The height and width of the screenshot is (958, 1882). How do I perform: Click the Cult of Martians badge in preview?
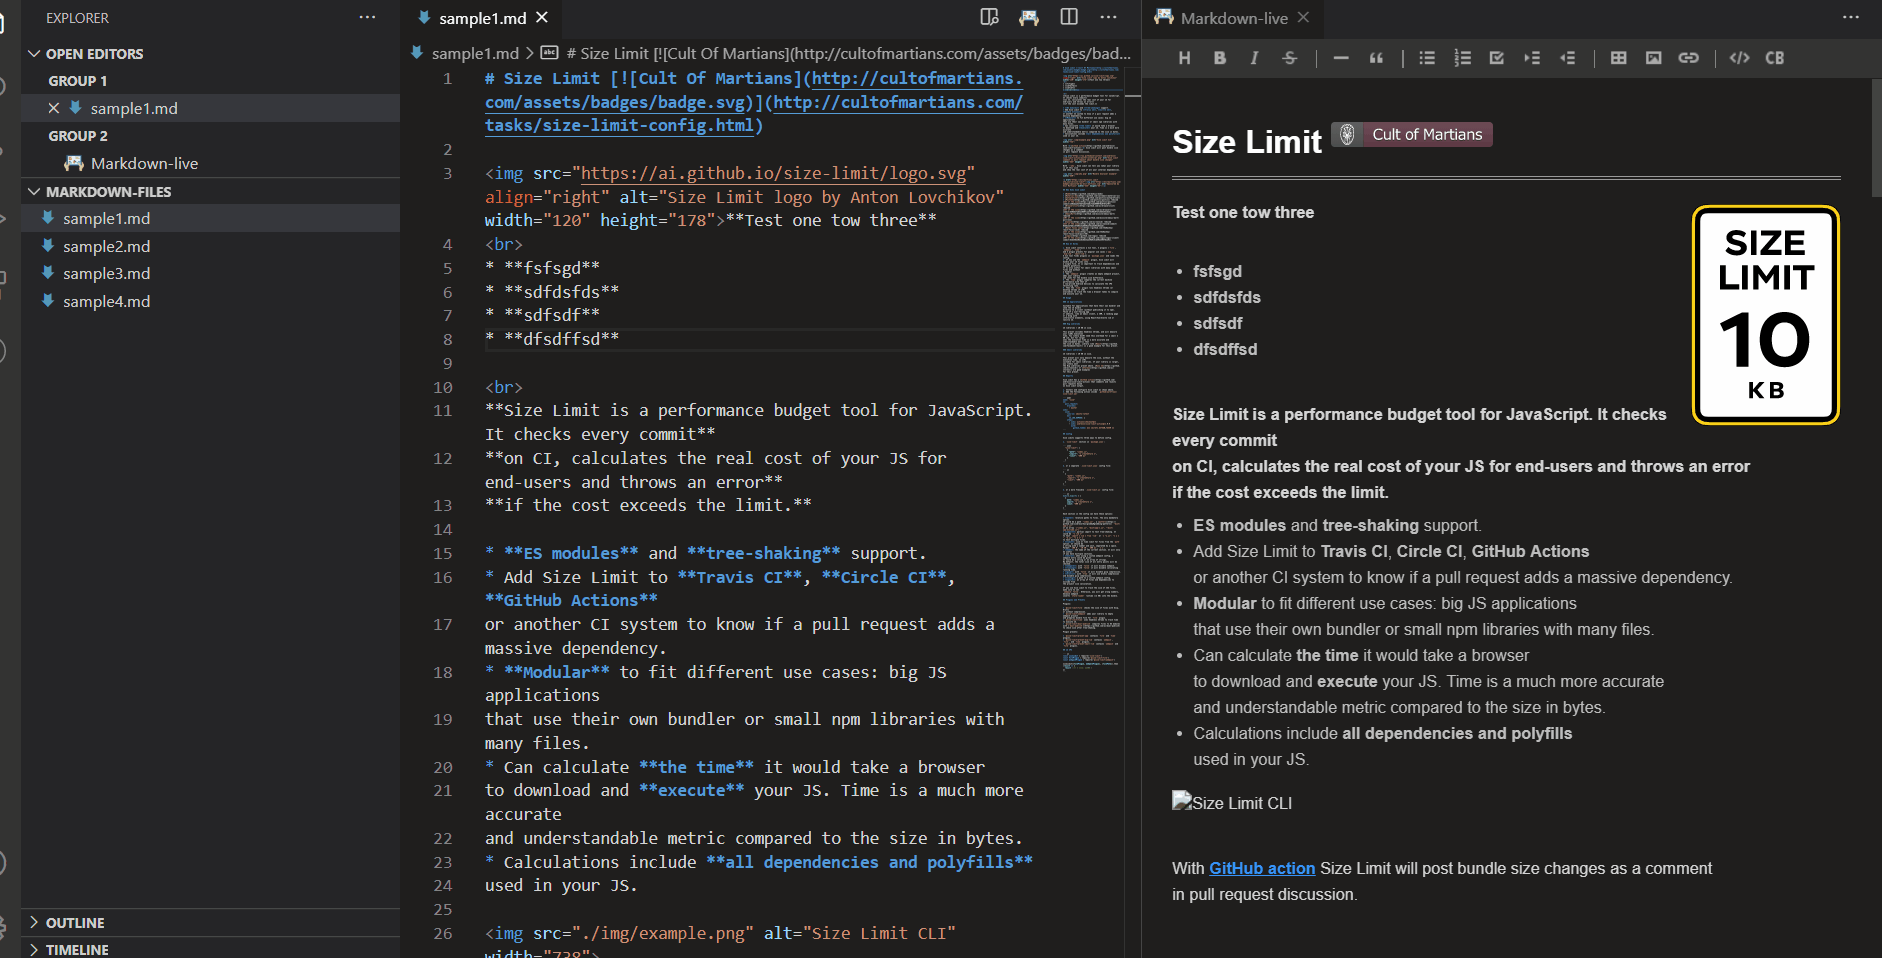click(1412, 134)
